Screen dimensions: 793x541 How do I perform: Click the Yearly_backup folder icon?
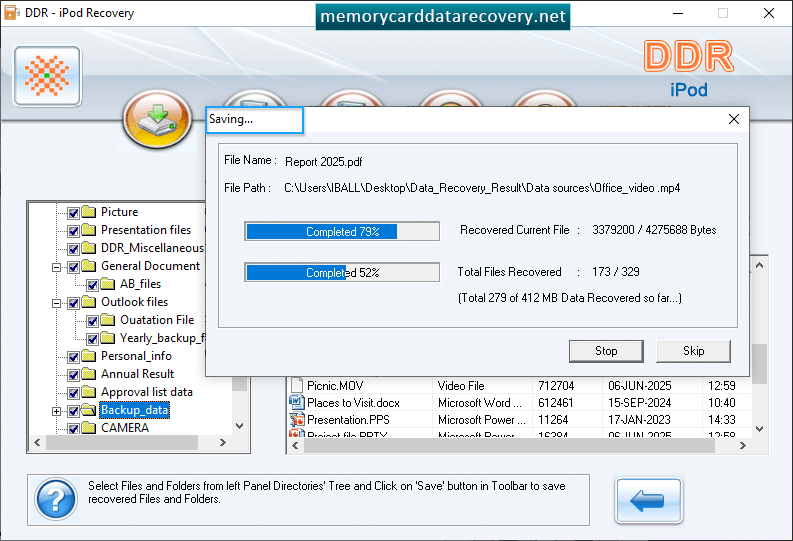pos(108,338)
